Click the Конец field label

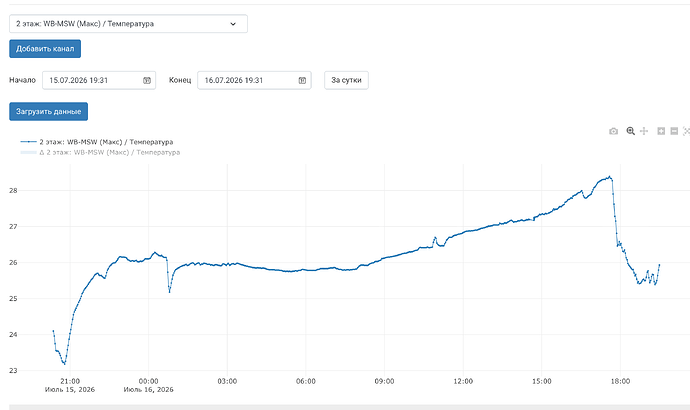[180, 80]
